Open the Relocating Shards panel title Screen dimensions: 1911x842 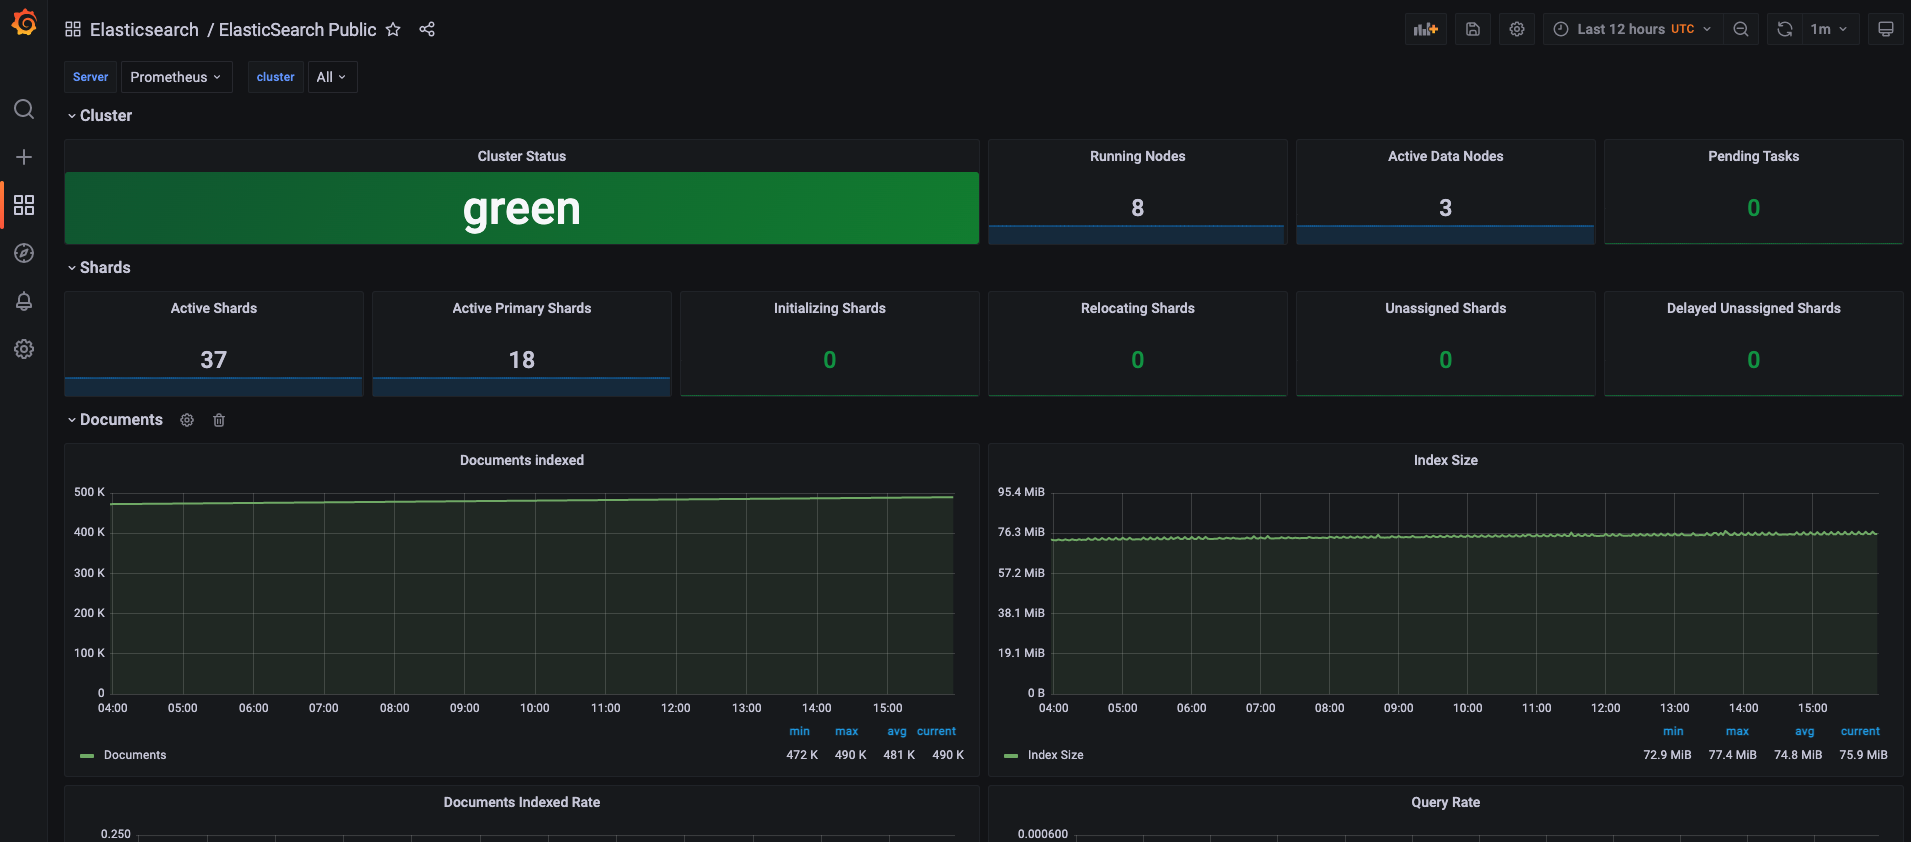[x=1138, y=308]
